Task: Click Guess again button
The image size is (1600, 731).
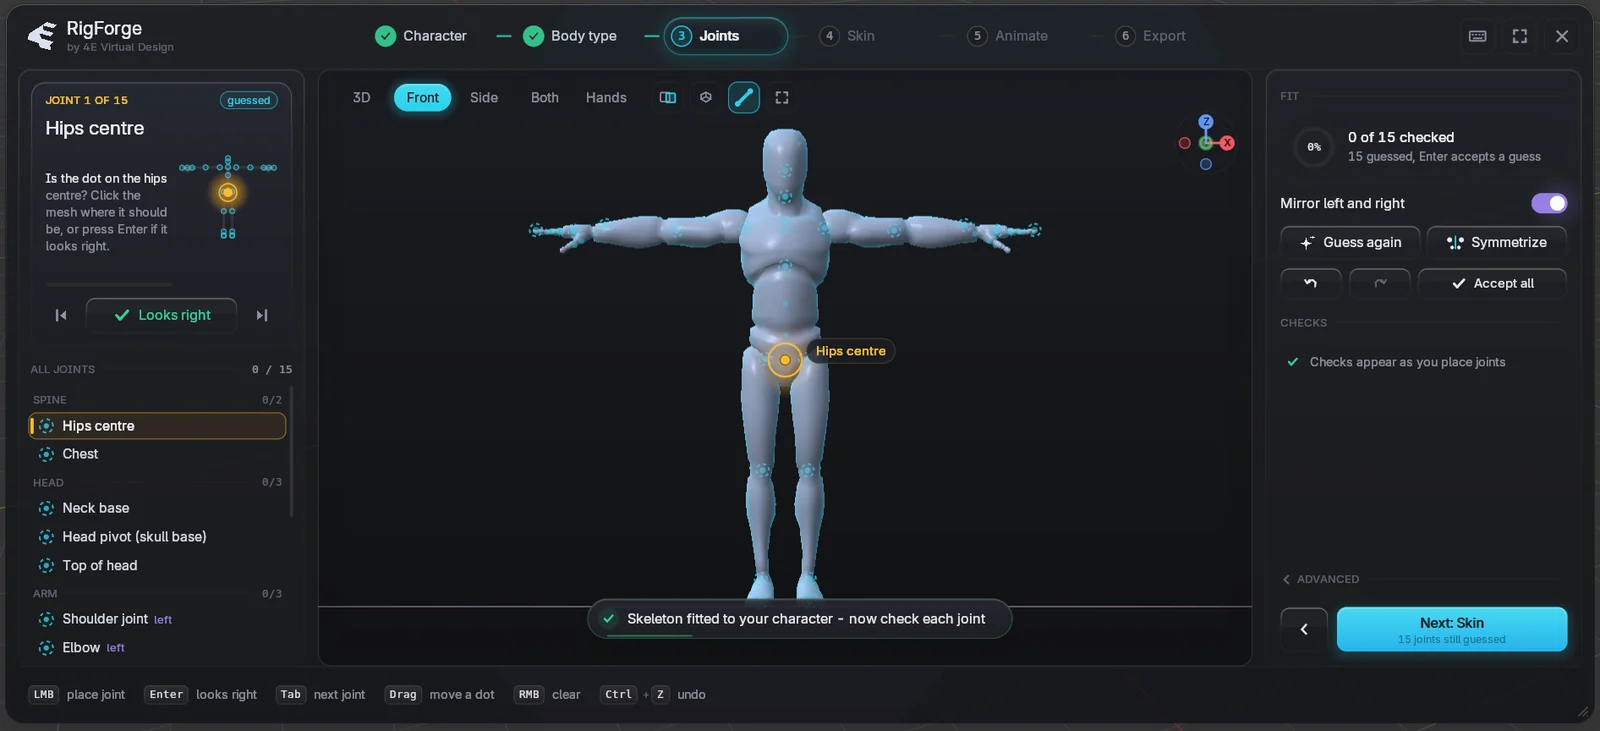Action: coord(1350,242)
